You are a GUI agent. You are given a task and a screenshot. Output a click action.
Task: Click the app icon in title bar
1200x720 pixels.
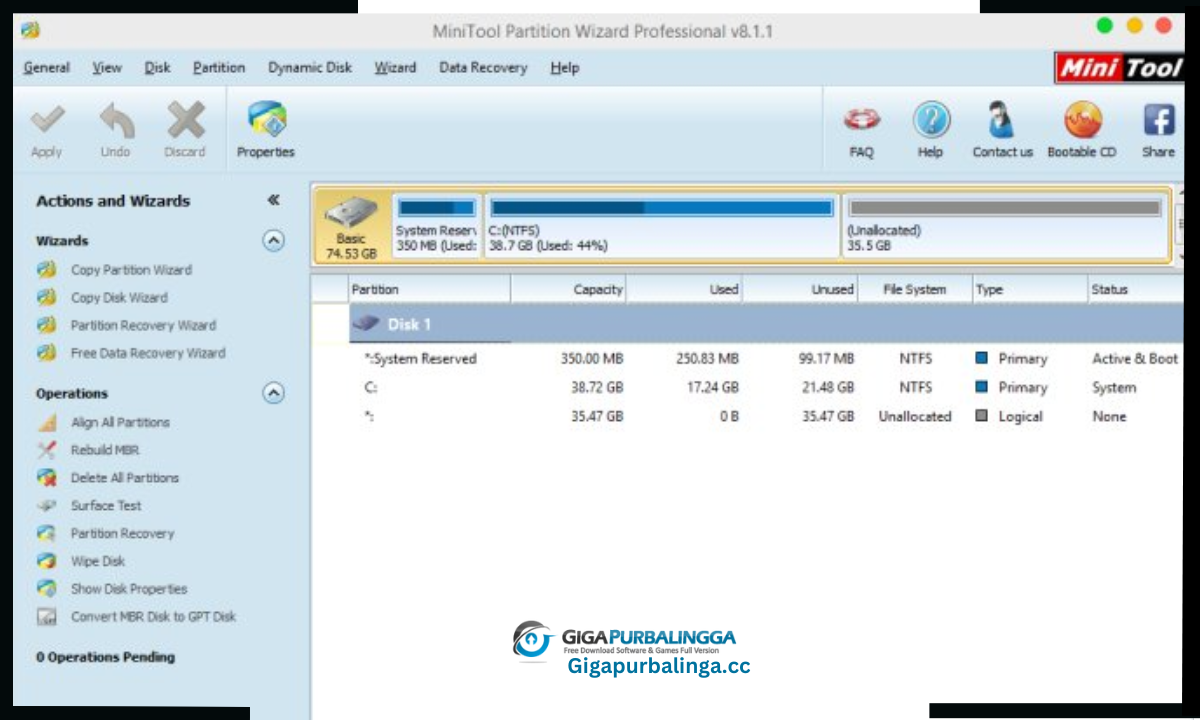click(x=30, y=31)
